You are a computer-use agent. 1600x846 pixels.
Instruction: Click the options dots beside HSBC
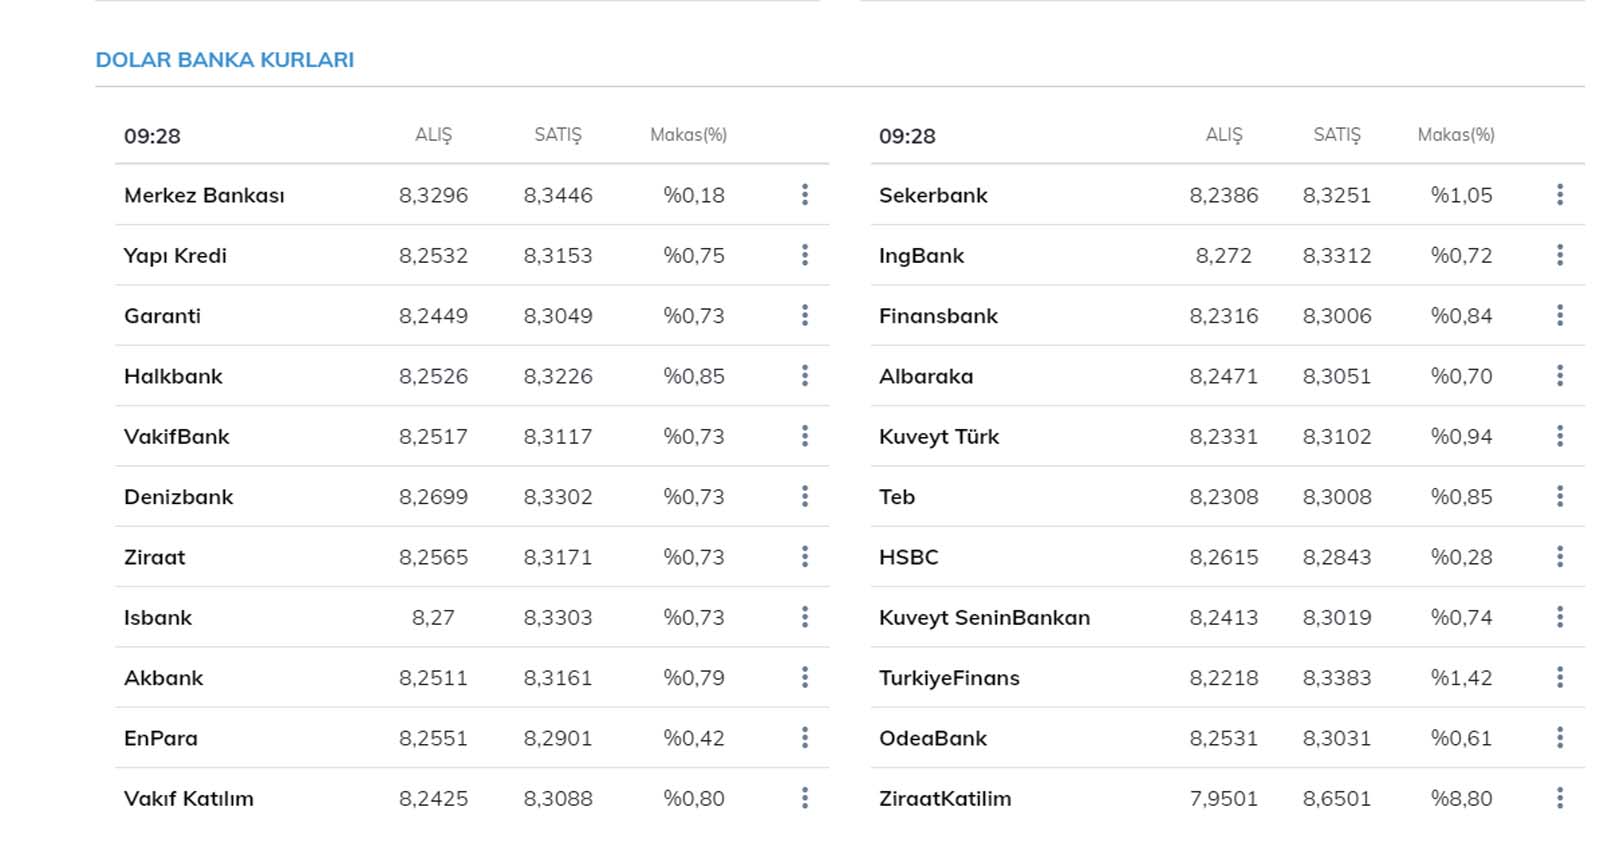[1559, 557]
